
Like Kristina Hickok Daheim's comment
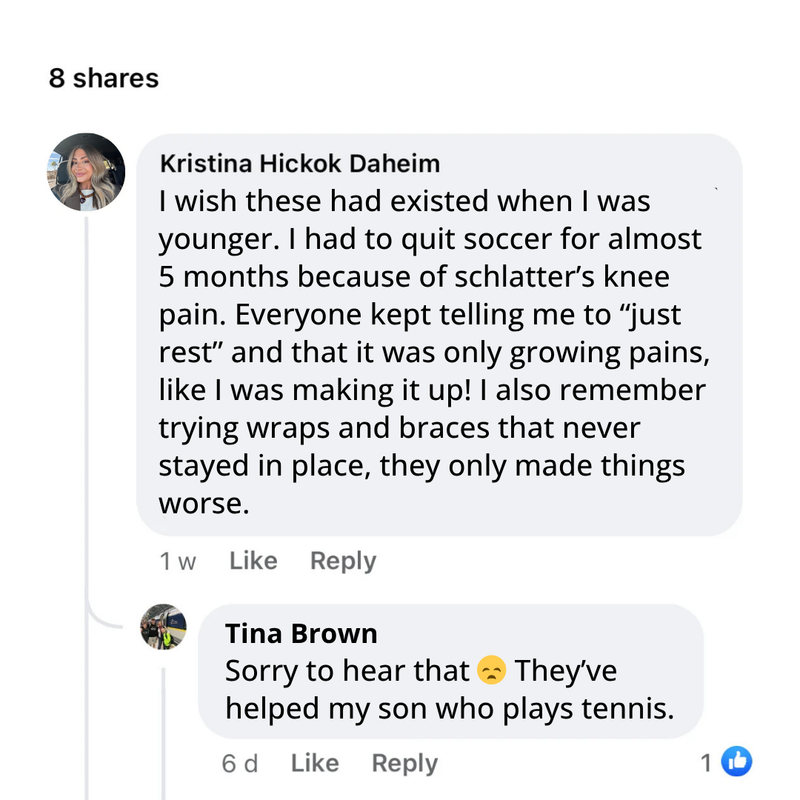[x=253, y=561]
